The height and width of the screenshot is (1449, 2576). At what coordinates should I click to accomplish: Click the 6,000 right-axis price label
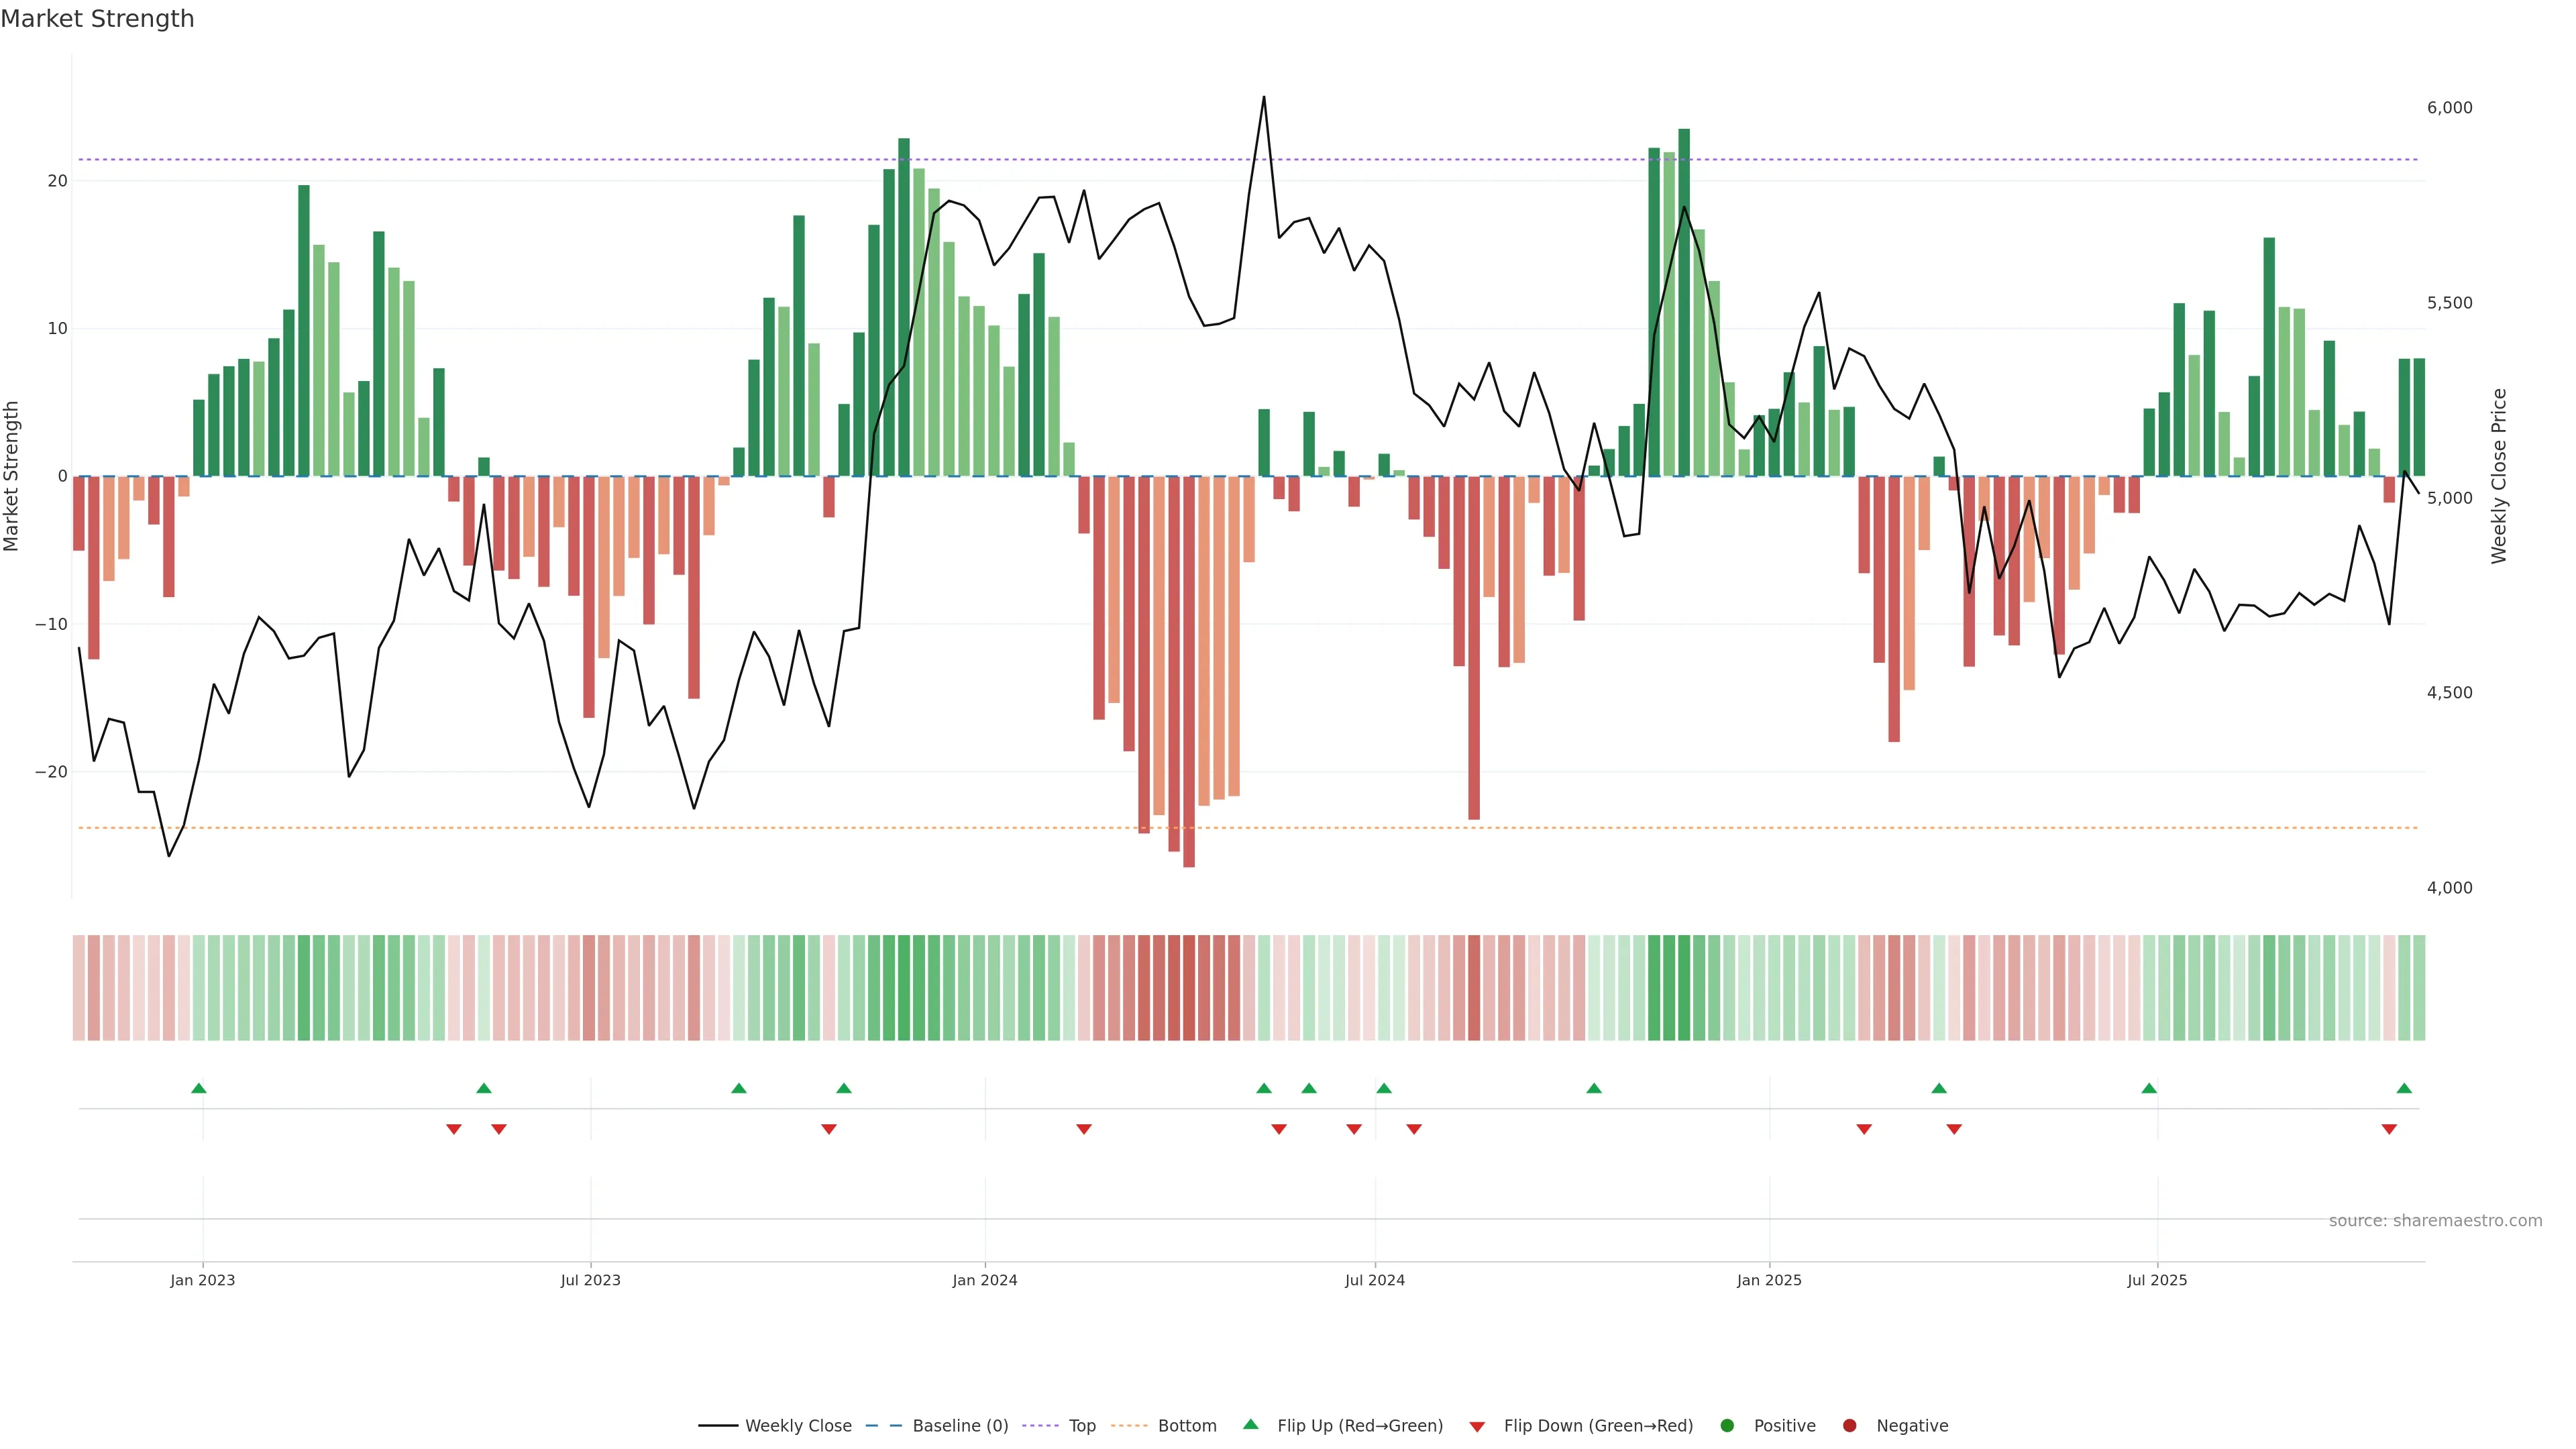tap(2449, 108)
